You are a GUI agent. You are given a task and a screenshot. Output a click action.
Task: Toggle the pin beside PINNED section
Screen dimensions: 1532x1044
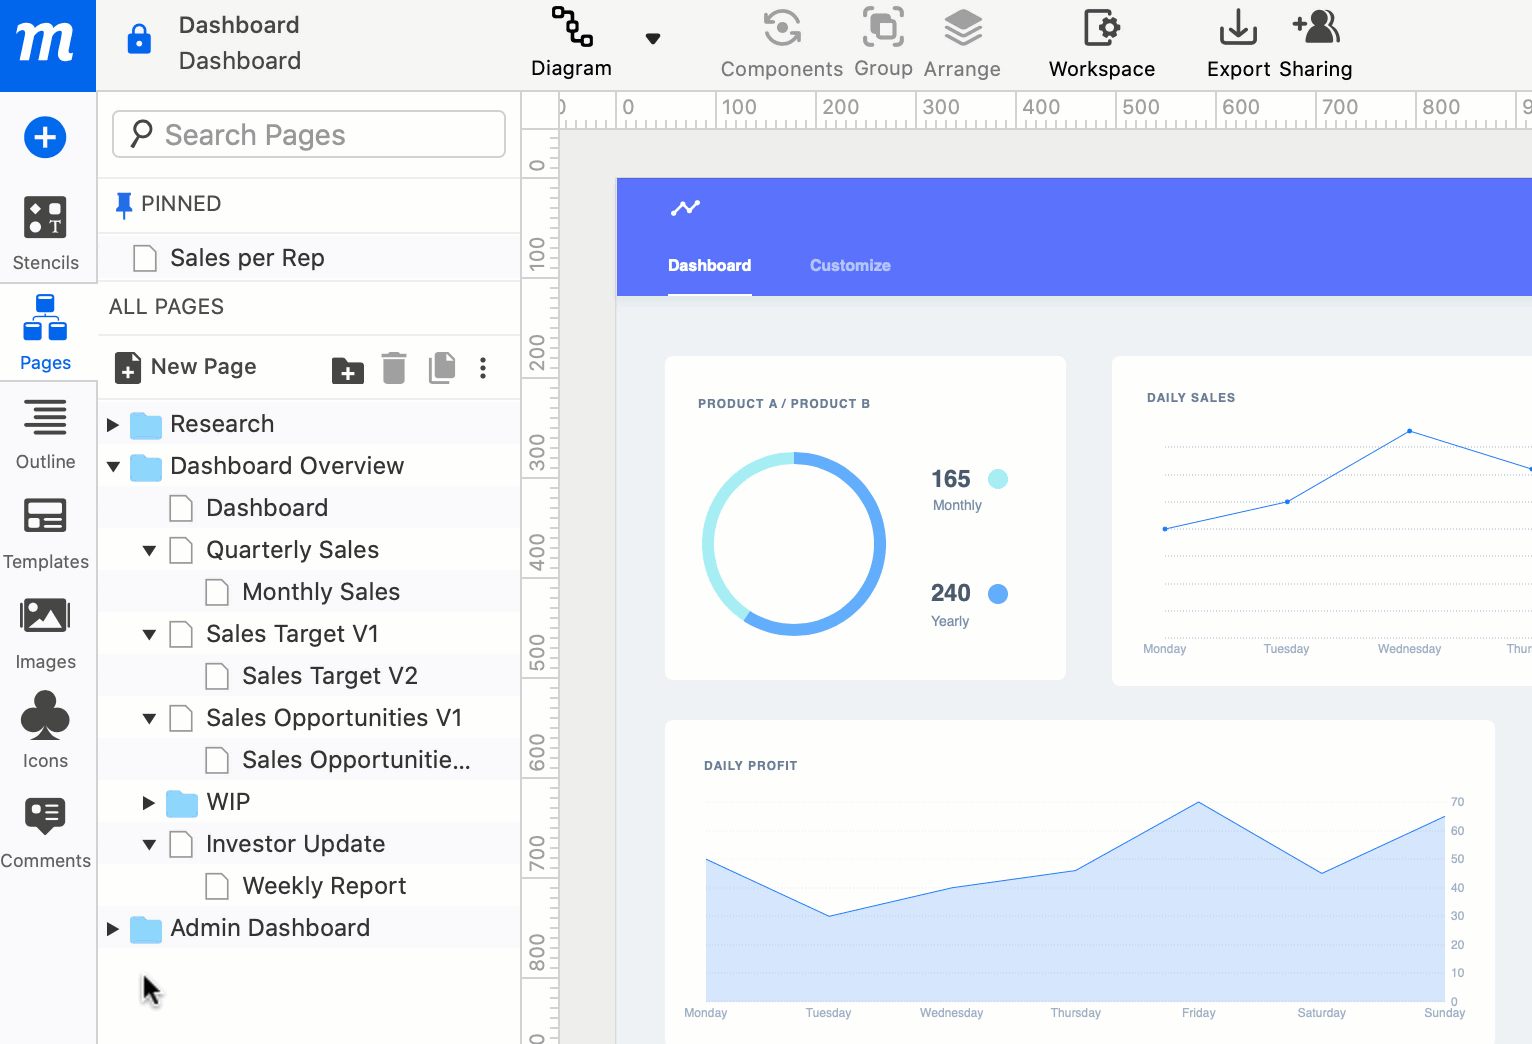[x=124, y=204]
